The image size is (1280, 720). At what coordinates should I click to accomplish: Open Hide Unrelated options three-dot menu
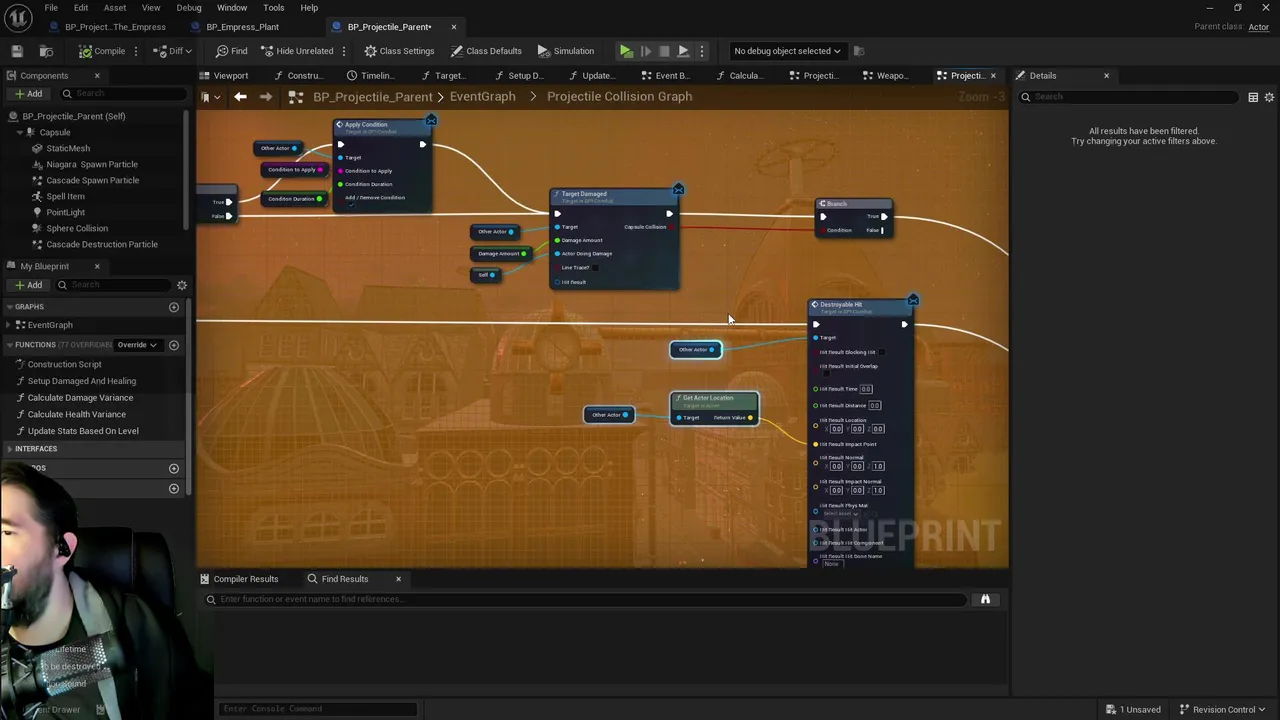(344, 51)
